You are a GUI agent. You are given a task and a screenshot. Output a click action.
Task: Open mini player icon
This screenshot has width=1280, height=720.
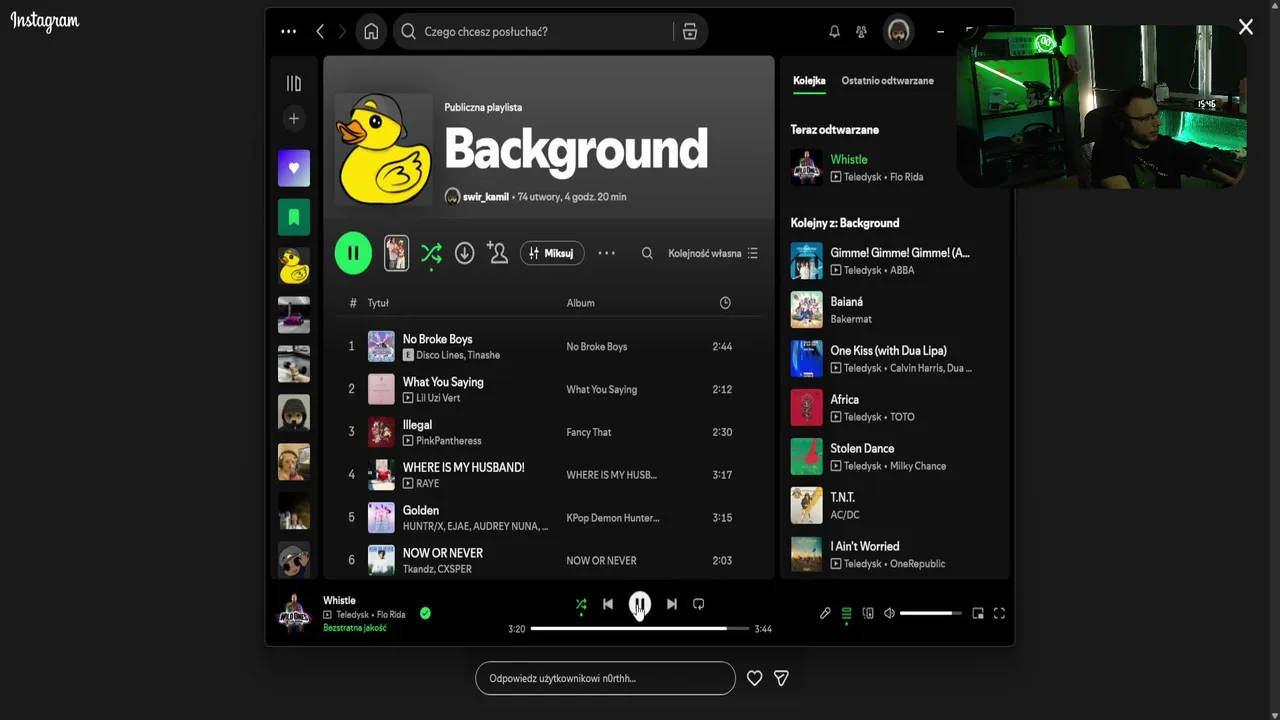pyautogui.click(x=978, y=613)
